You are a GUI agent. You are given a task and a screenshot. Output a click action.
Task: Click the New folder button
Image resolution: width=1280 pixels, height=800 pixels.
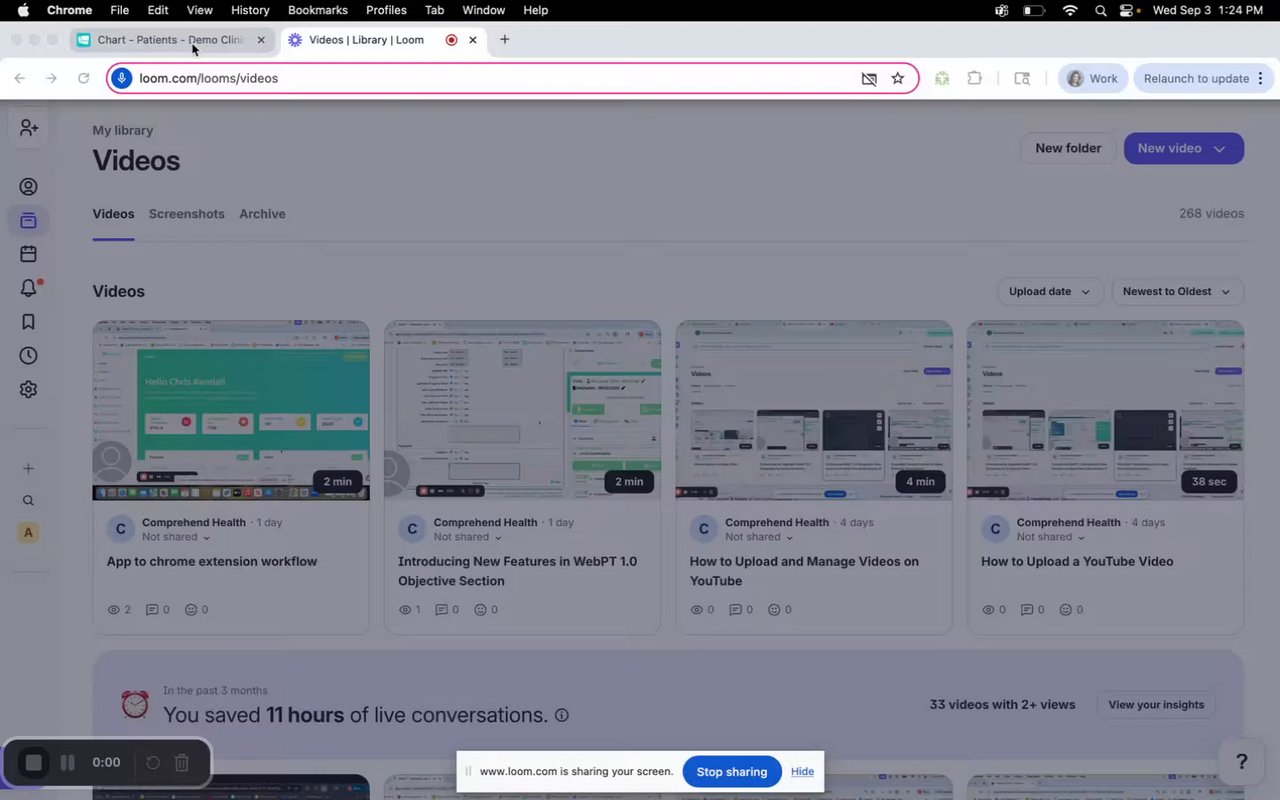[x=1068, y=148]
